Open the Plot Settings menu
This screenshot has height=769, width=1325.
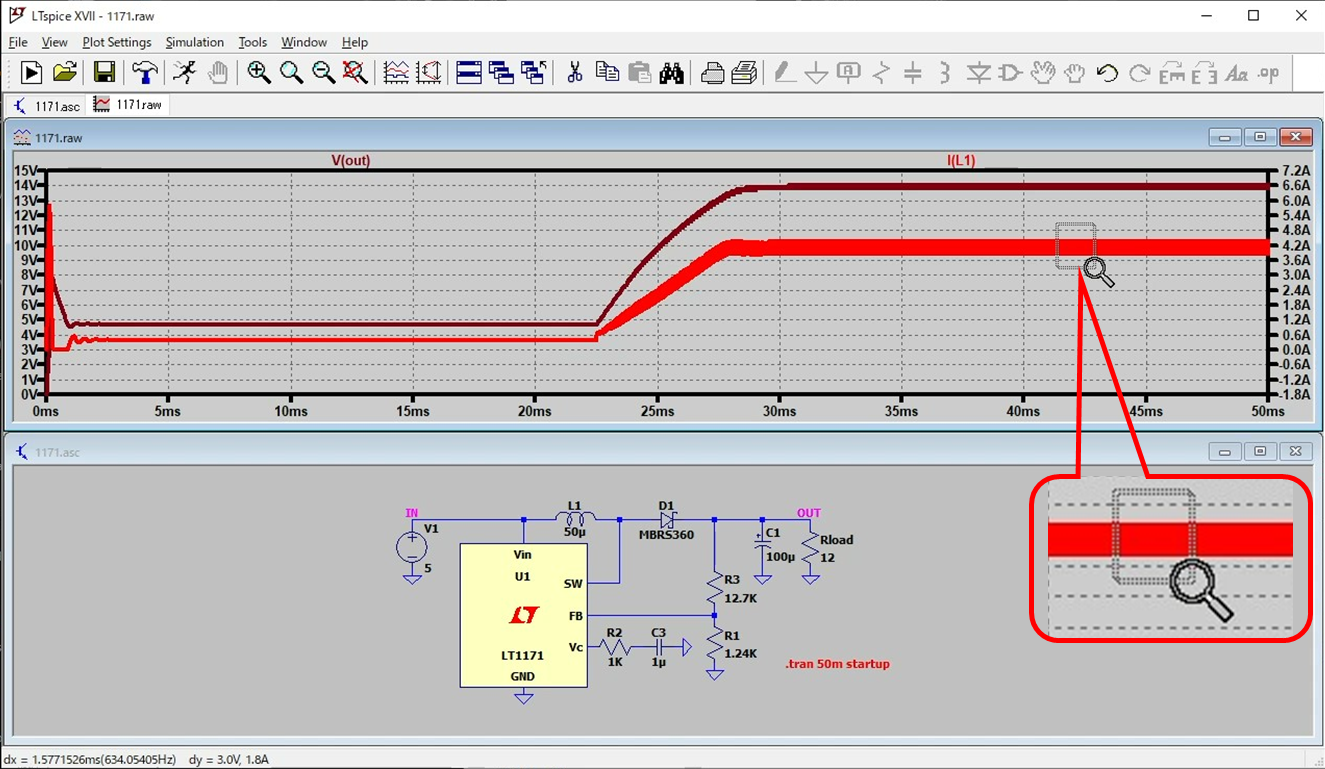(x=117, y=42)
